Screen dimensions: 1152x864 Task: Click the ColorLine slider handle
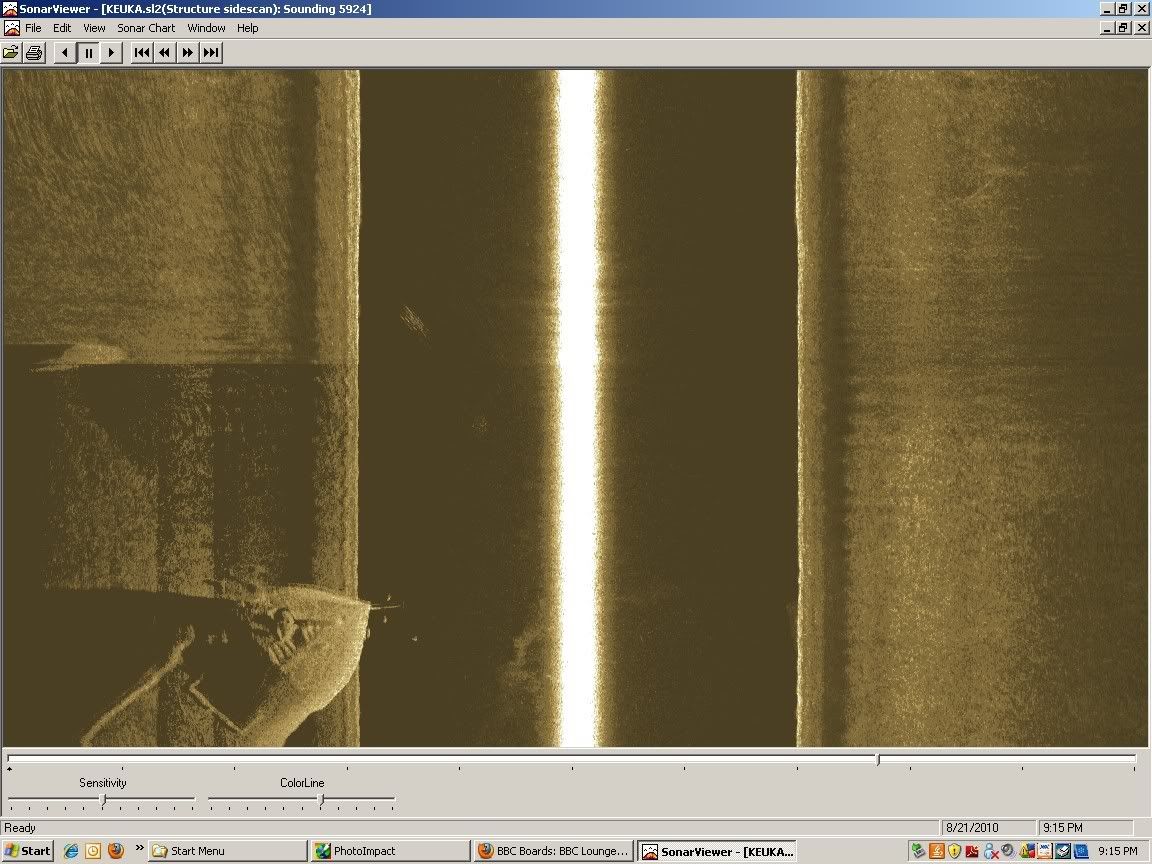(320, 799)
